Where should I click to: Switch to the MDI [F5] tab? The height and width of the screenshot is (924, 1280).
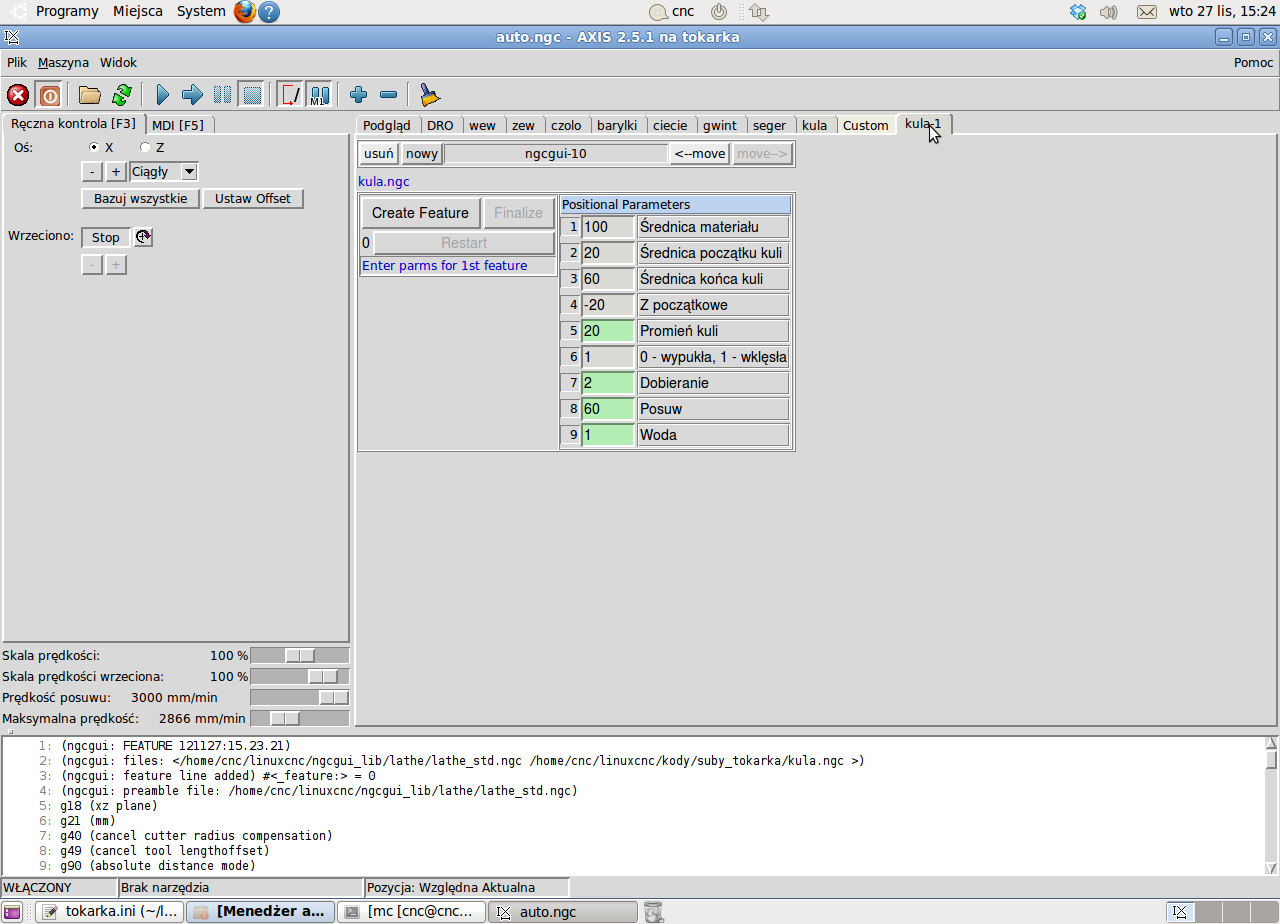tap(178, 125)
